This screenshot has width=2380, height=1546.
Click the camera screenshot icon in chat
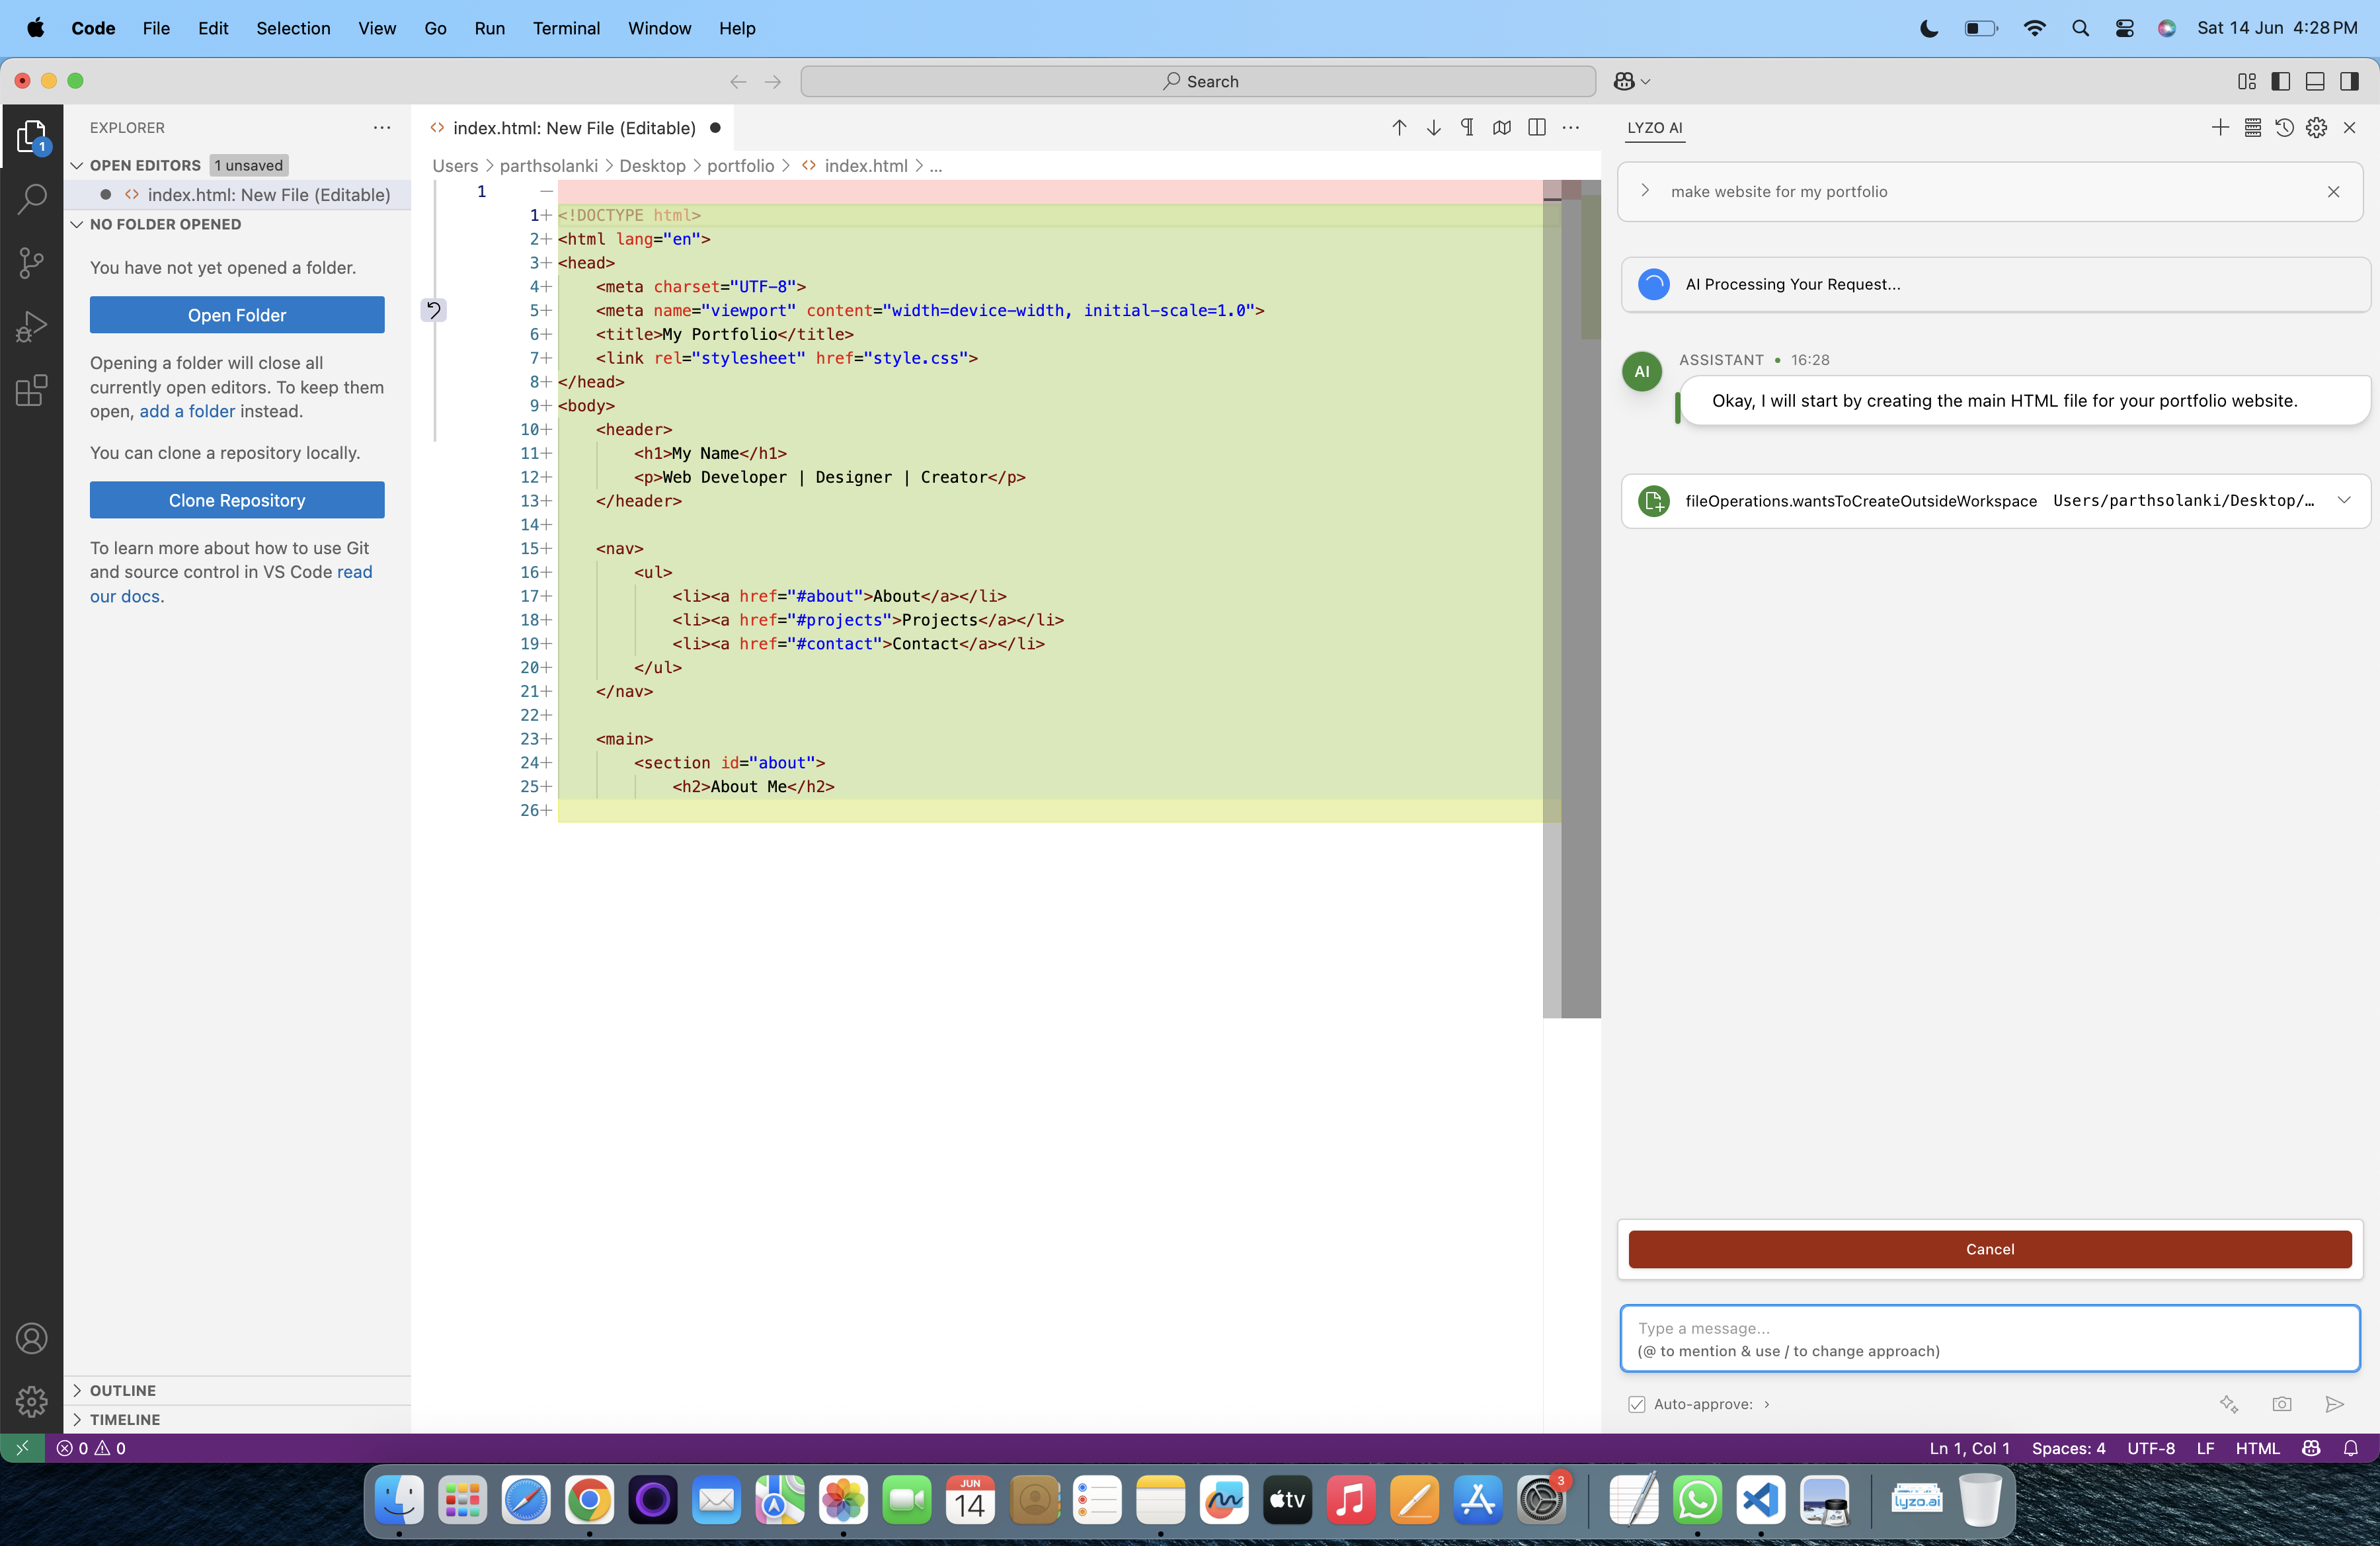tap(2282, 1404)
